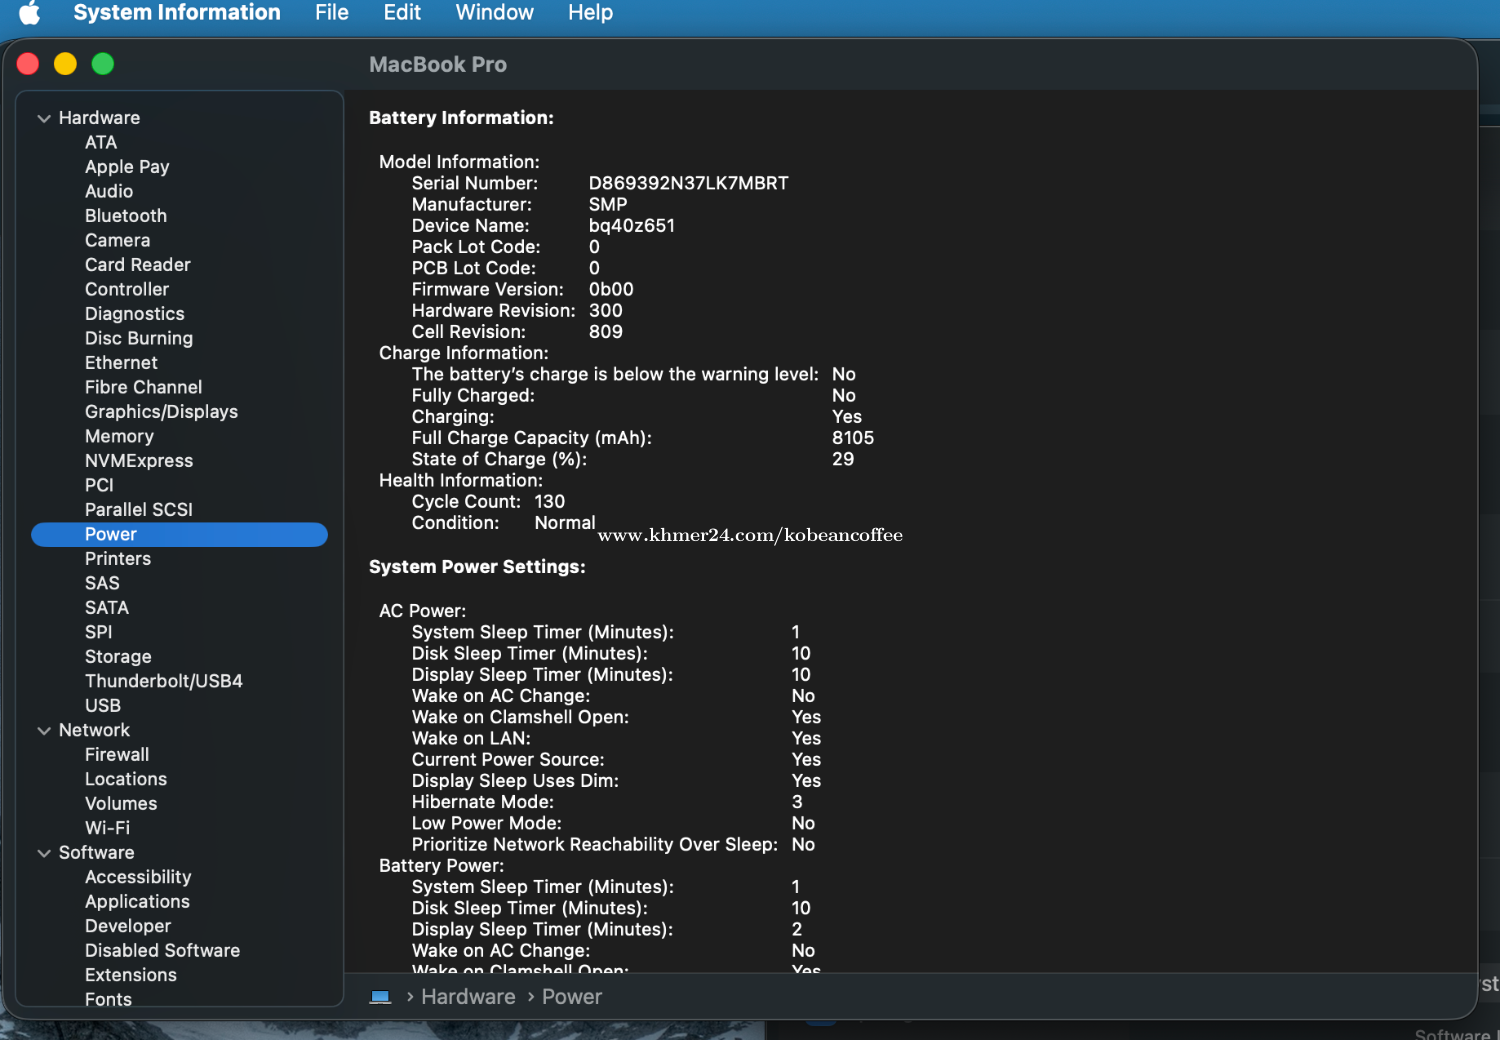Click the green zoom window button

coord(103,64)
